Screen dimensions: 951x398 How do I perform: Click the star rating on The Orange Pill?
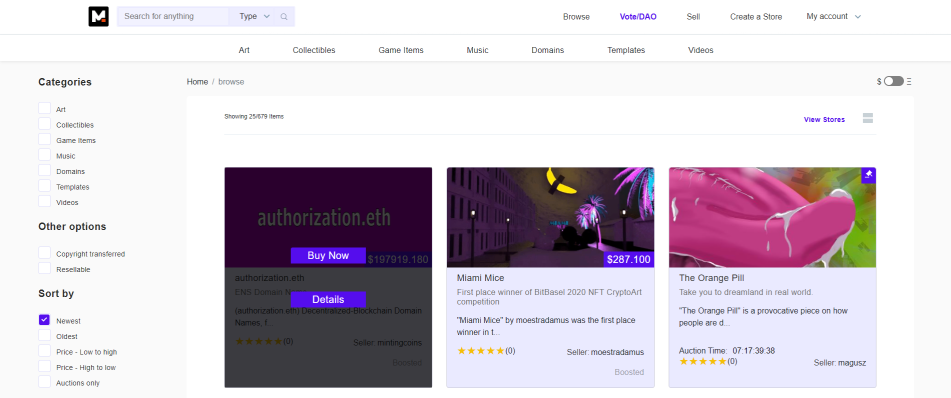tap(702, 361)
